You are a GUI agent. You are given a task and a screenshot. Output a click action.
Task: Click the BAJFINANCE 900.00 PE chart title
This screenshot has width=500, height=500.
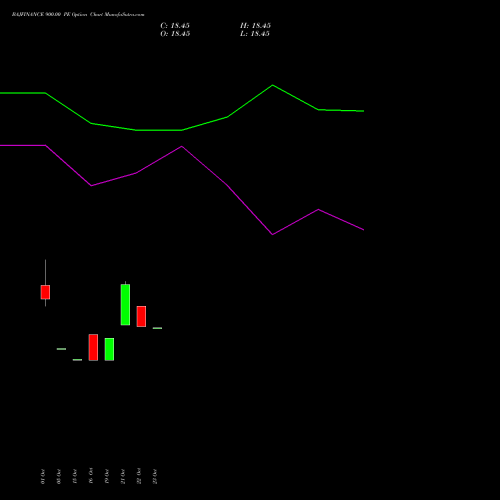[x=78, y=15]
